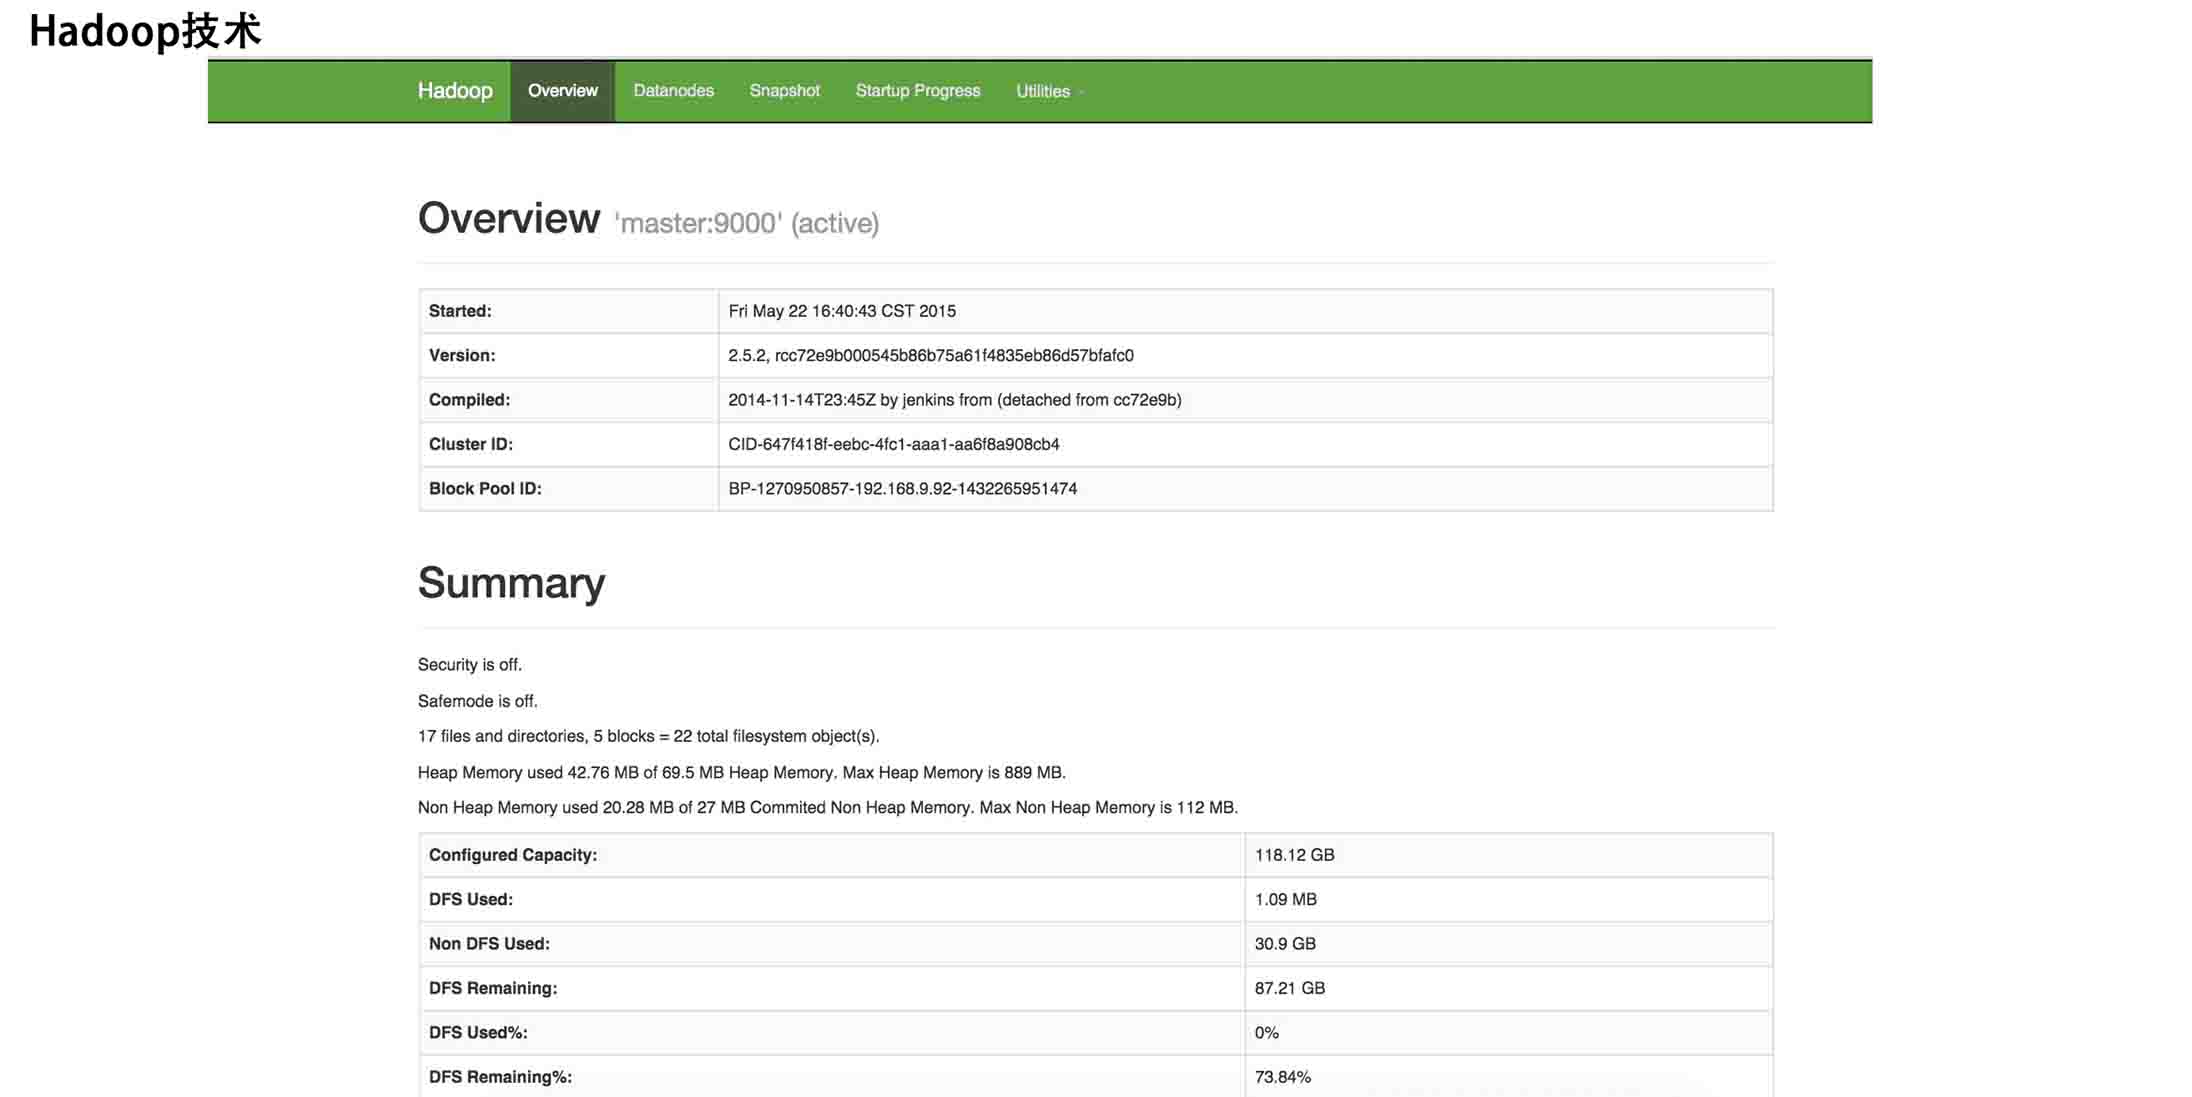2192x1097 pixels.
Task: Click the Block Pool ID value
Action: point(902,488)
